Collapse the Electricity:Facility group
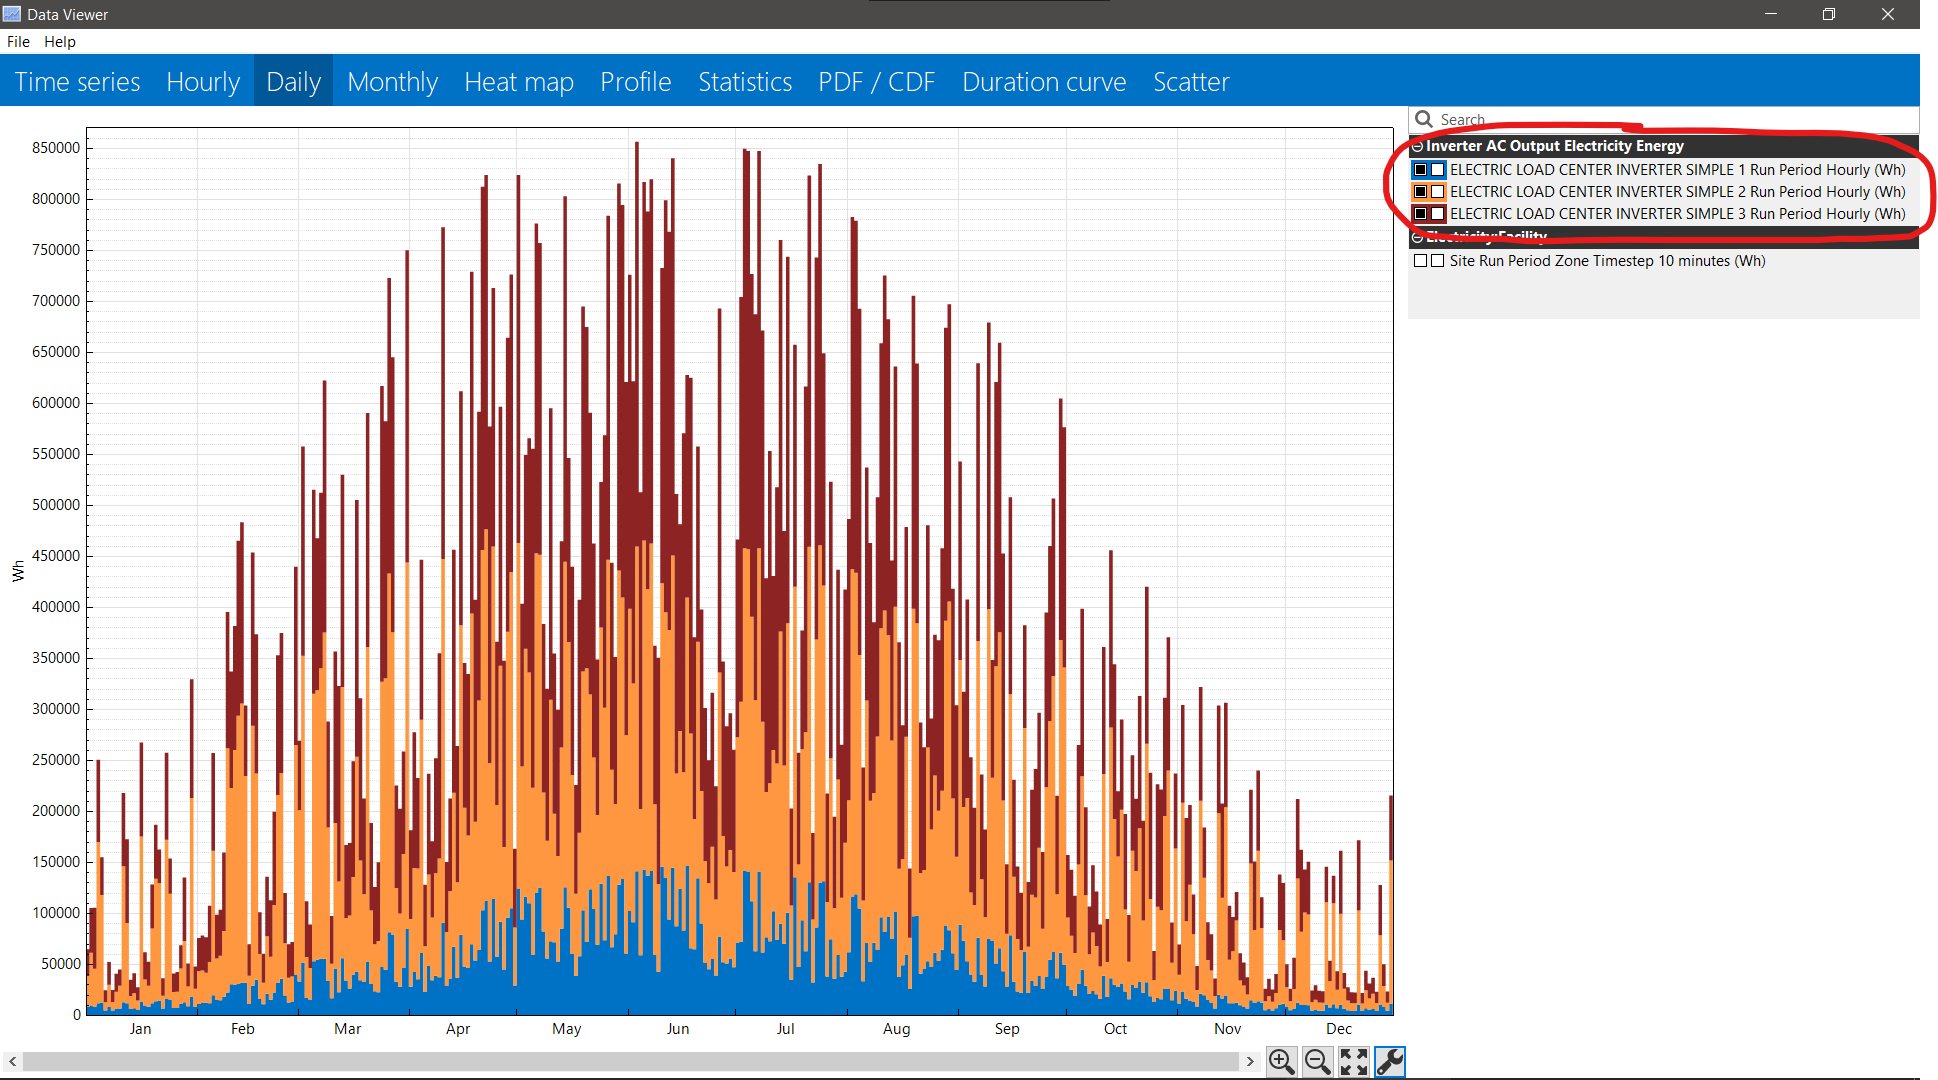 point(1417,238)
